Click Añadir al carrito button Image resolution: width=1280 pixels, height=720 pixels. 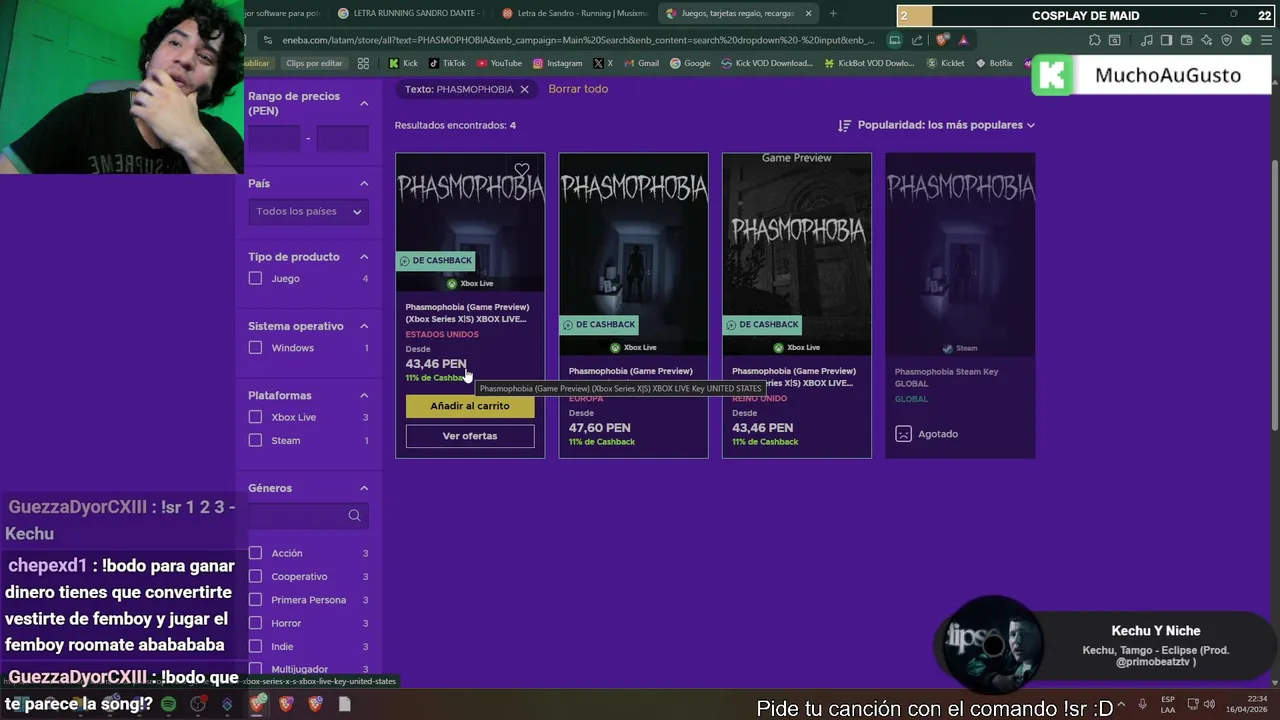click(x=470, y=406)
